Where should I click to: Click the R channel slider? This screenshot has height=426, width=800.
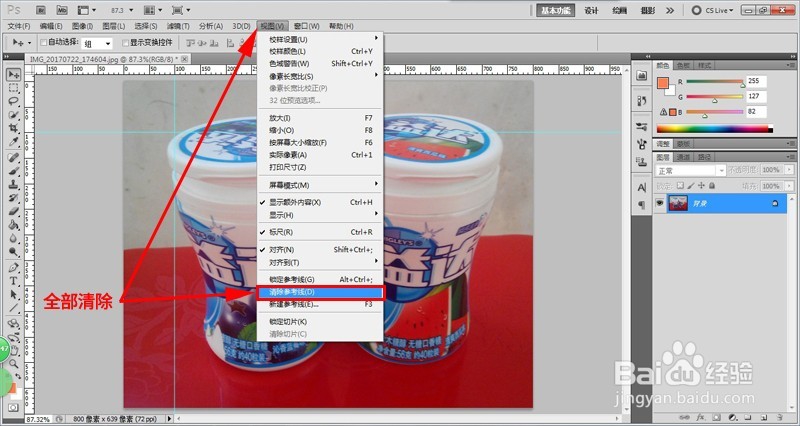714,82
